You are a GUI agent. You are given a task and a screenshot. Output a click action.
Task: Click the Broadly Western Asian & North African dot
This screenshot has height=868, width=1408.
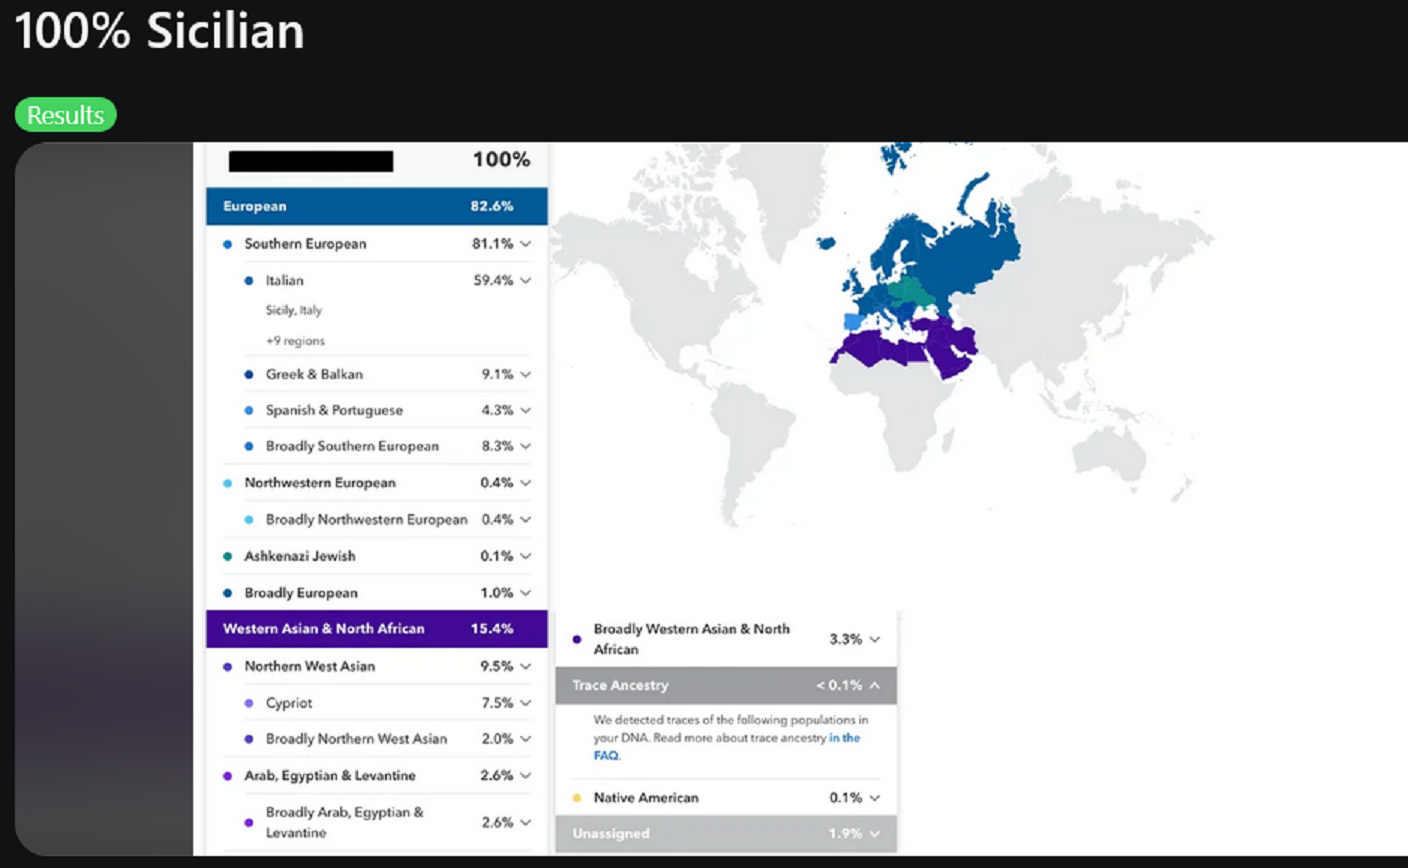point(577,640)
